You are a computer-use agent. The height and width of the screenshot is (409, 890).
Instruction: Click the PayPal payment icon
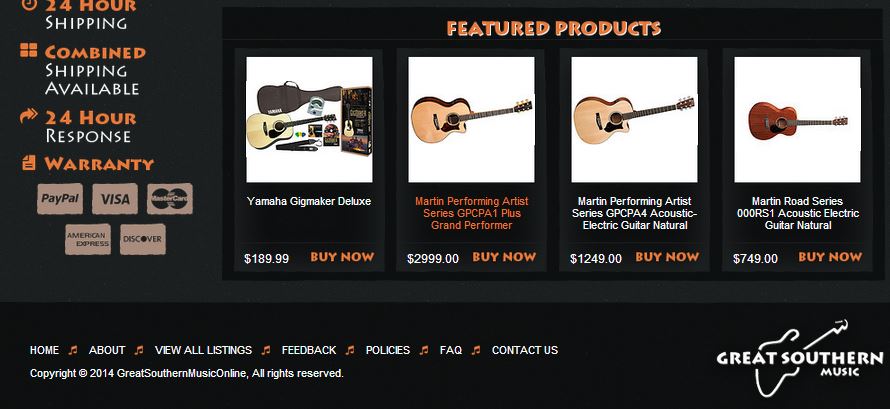pyautogui.click(x=60, y=199)
